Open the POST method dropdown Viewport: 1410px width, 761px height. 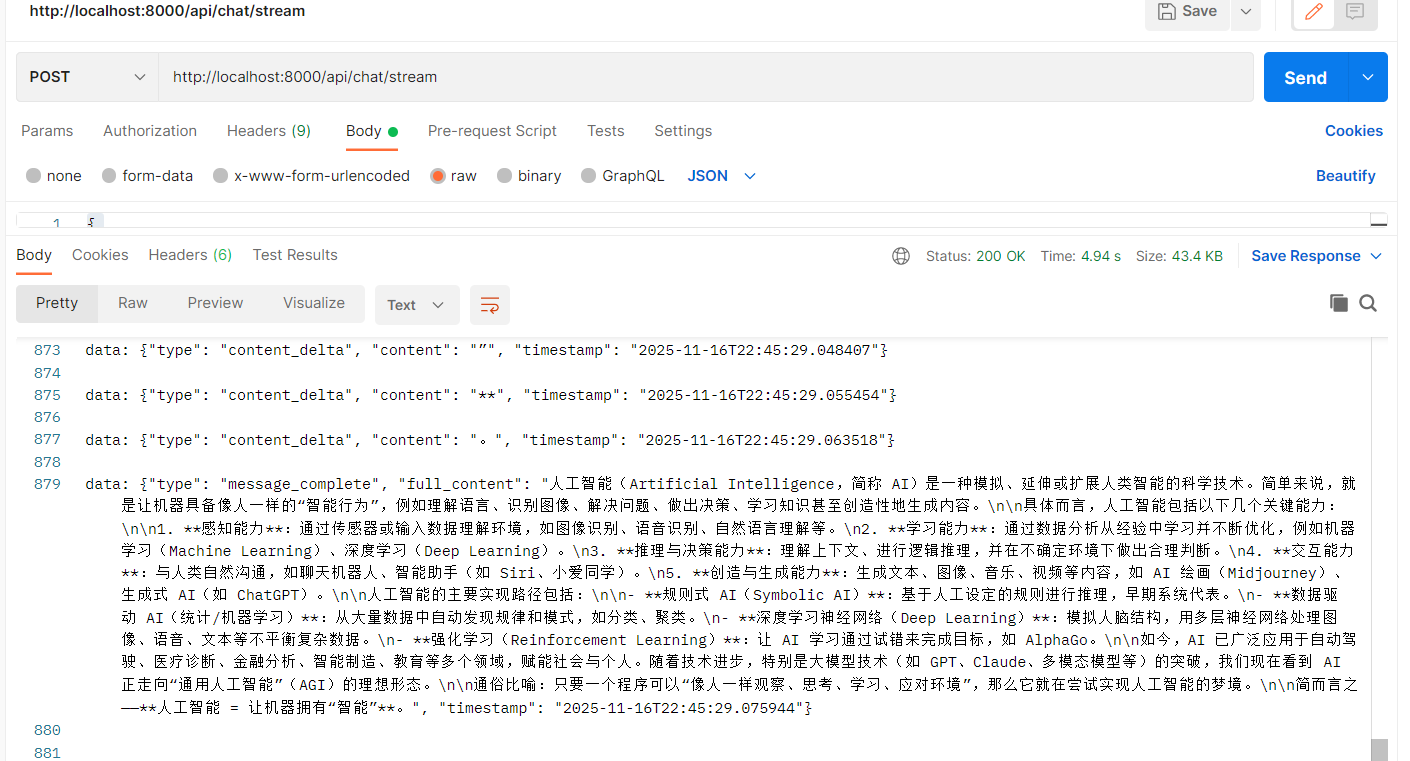(87, 77)
